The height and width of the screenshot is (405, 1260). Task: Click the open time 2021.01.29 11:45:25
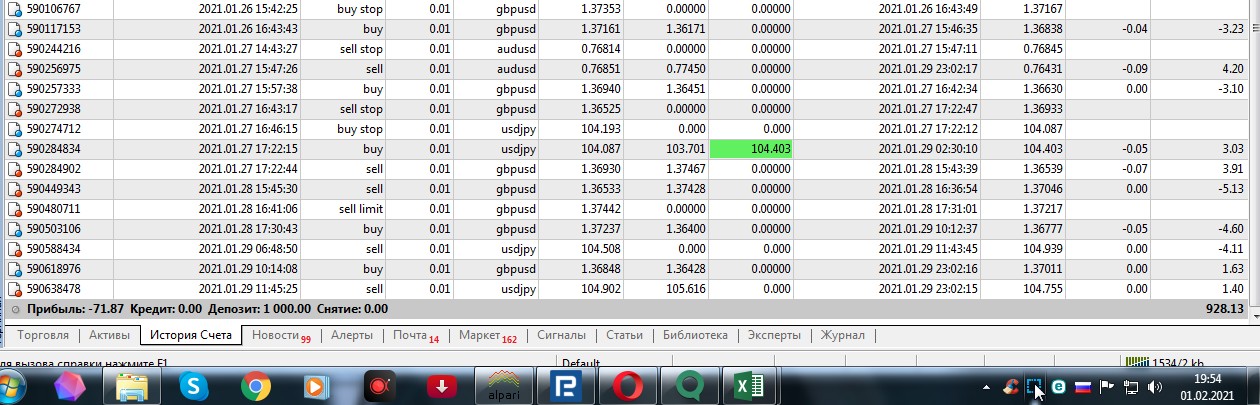[248, 289]
